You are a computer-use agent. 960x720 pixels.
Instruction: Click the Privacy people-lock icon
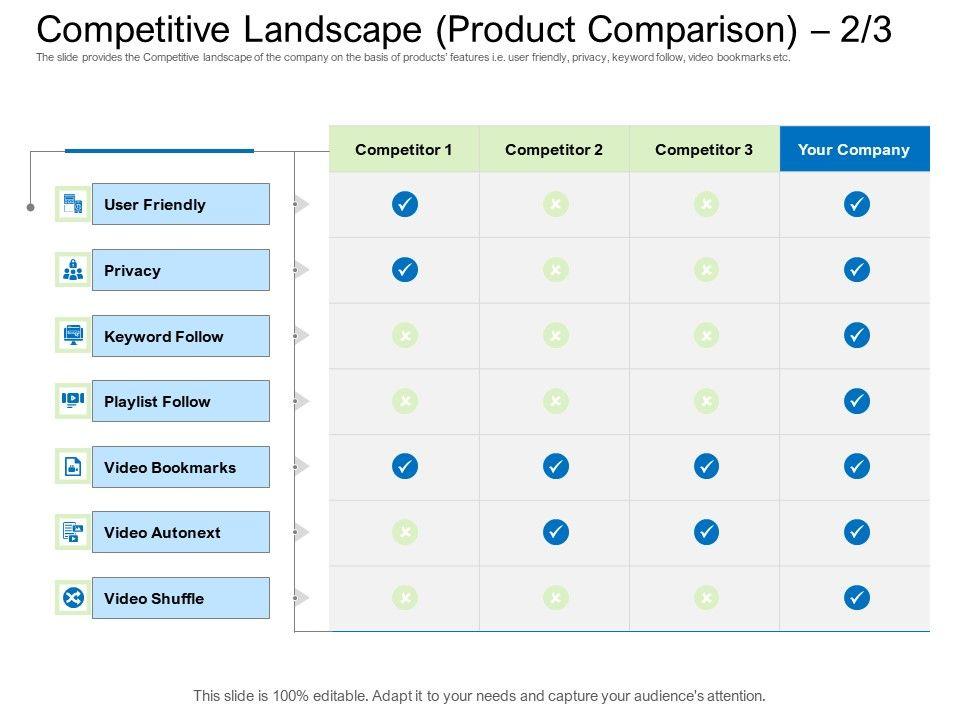(73, 270)
